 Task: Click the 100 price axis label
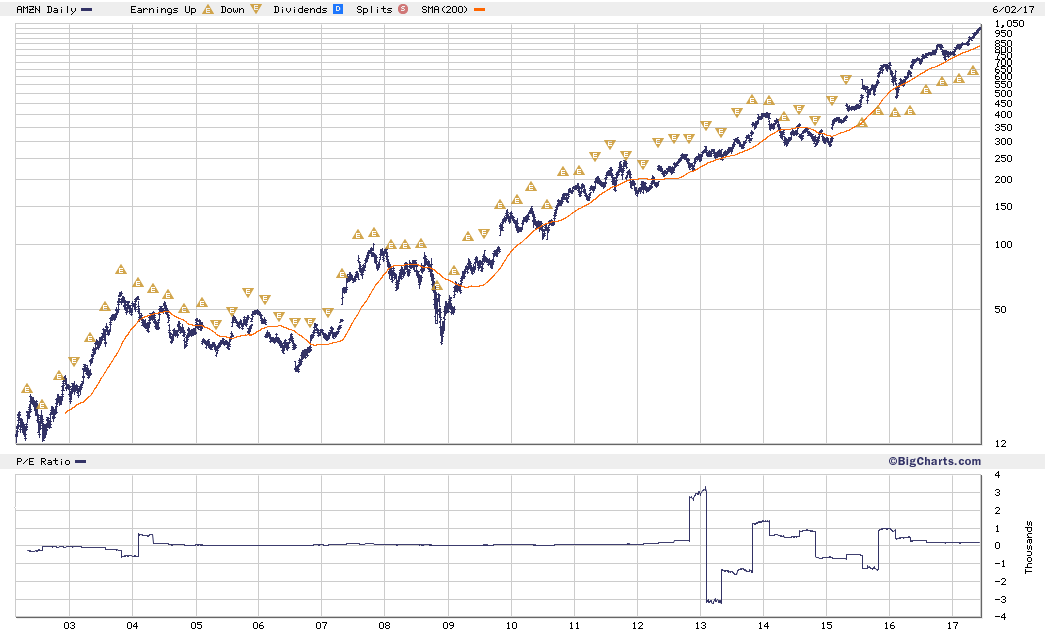point(1003,245)
